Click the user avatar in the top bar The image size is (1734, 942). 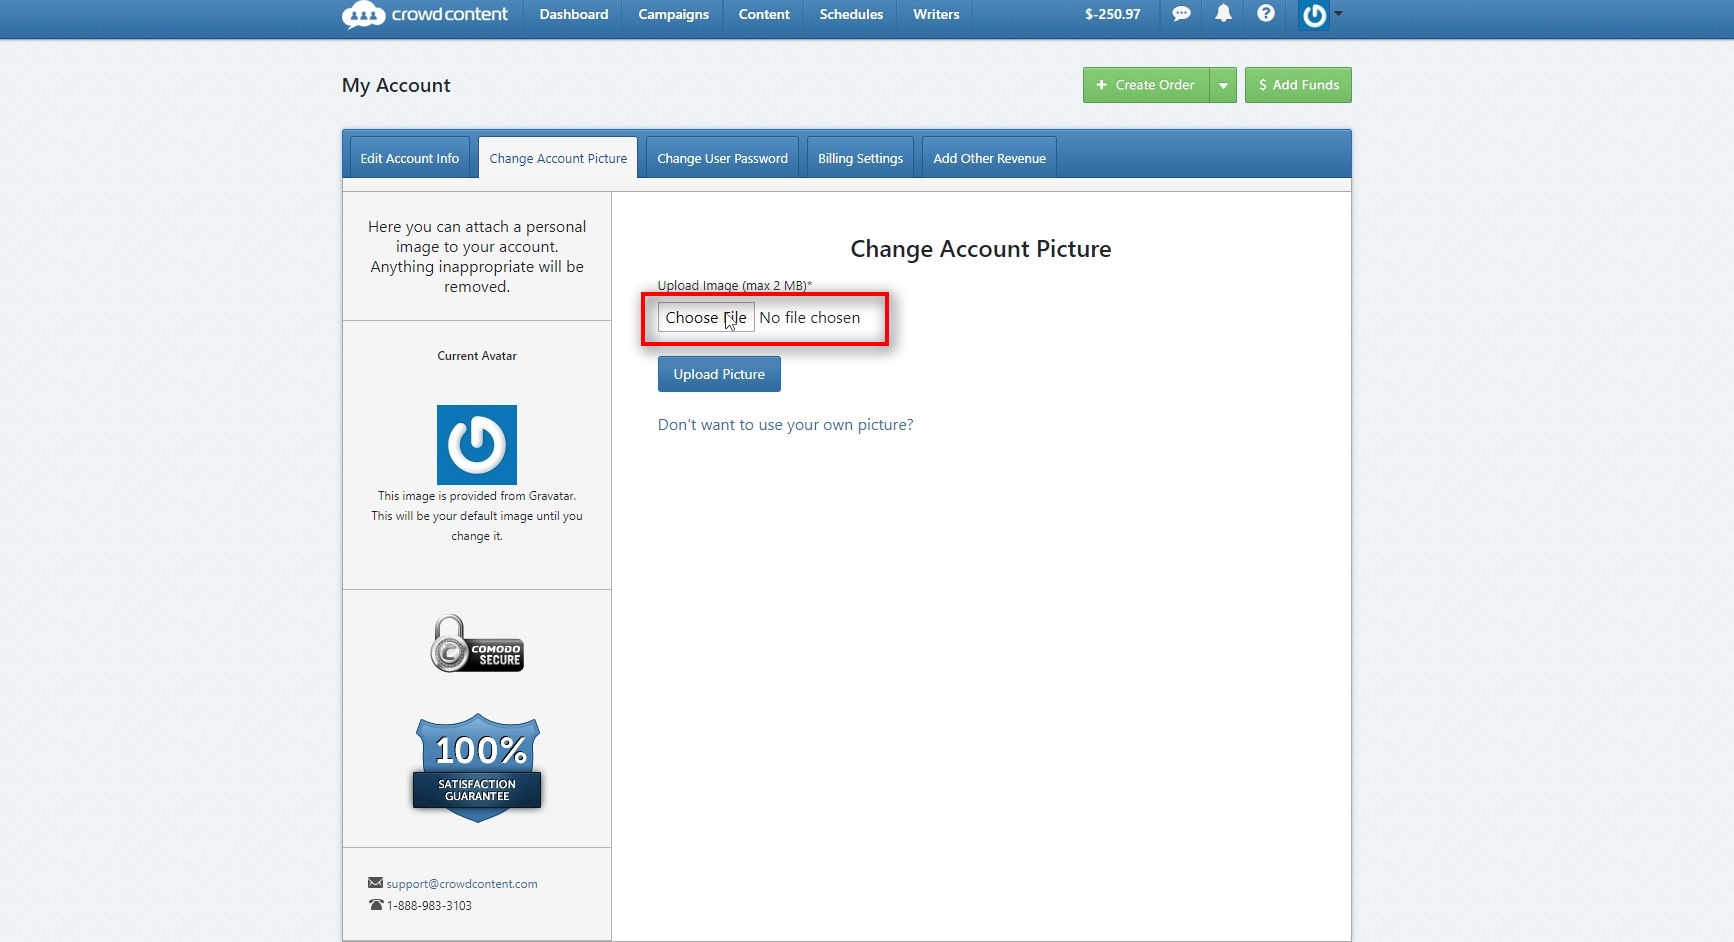pos(1313,15)
